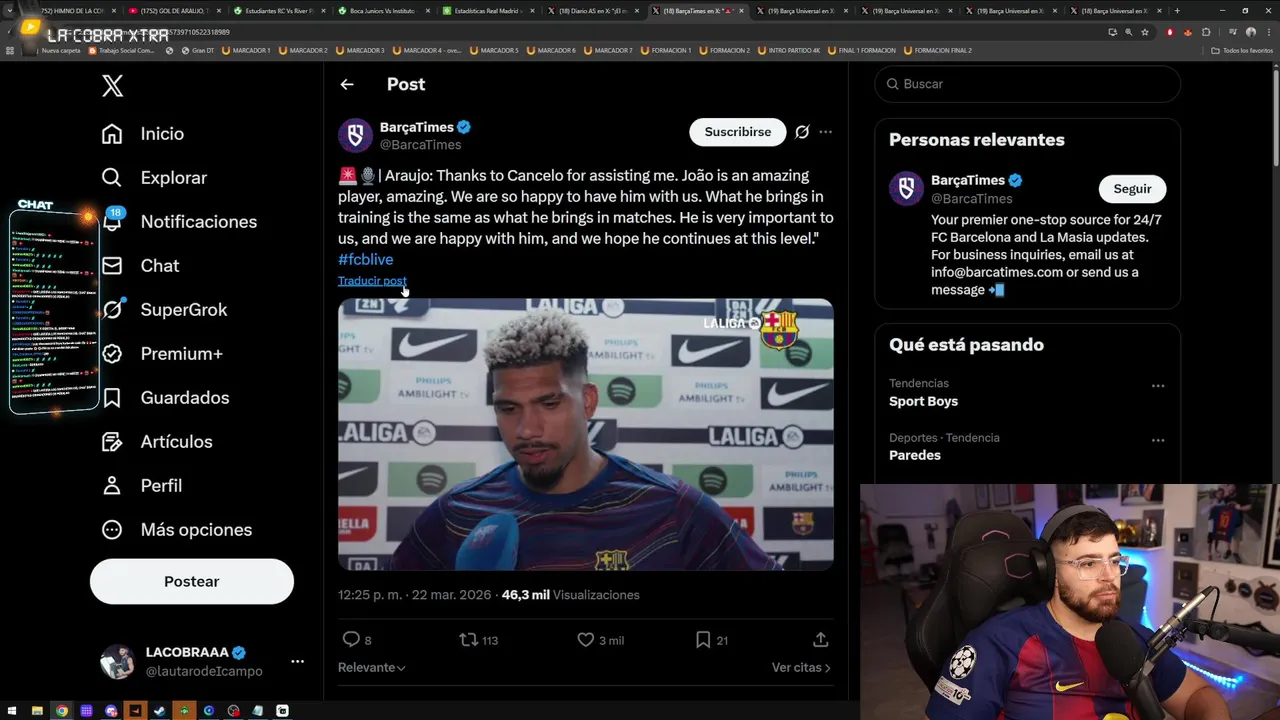1280x720 pixels.
Task: Open BarçaTimes in Personas relevantes
Action: tap(968, 180)
